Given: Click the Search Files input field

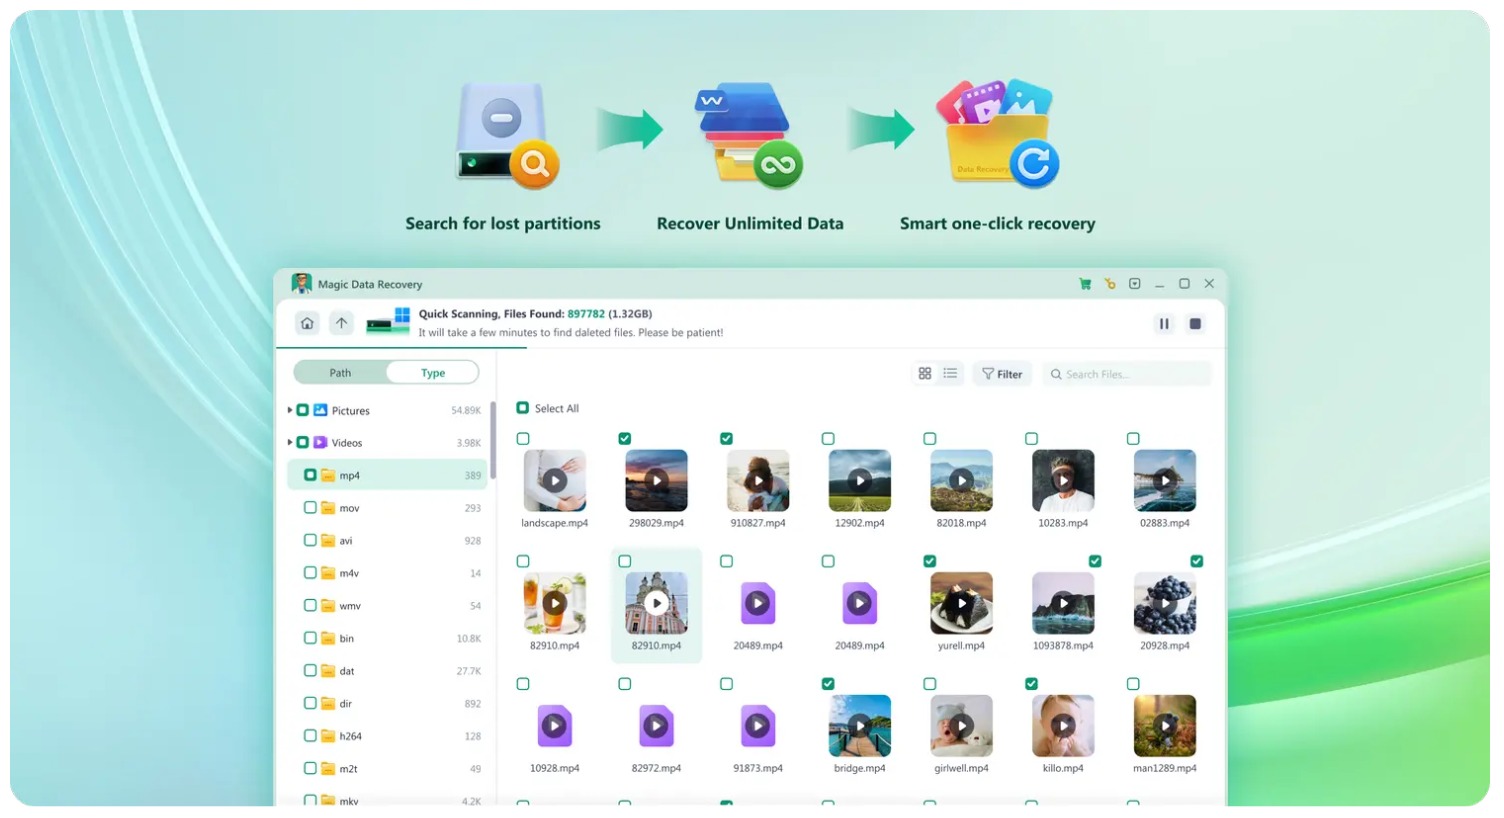Looking at the screenshot, I should tap(1130, 374).
